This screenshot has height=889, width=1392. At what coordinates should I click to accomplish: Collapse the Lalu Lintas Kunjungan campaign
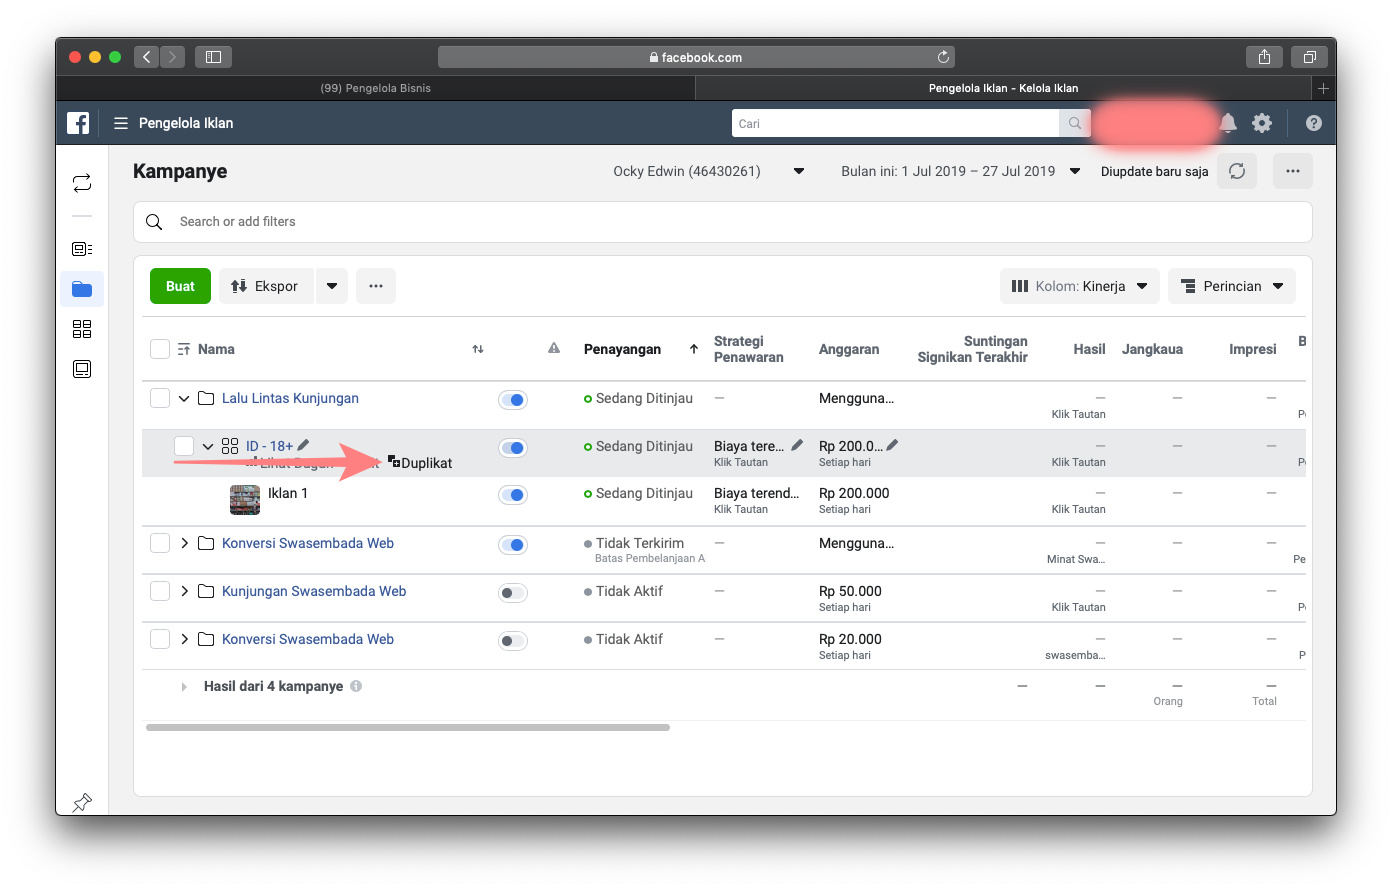coord(184,398)
